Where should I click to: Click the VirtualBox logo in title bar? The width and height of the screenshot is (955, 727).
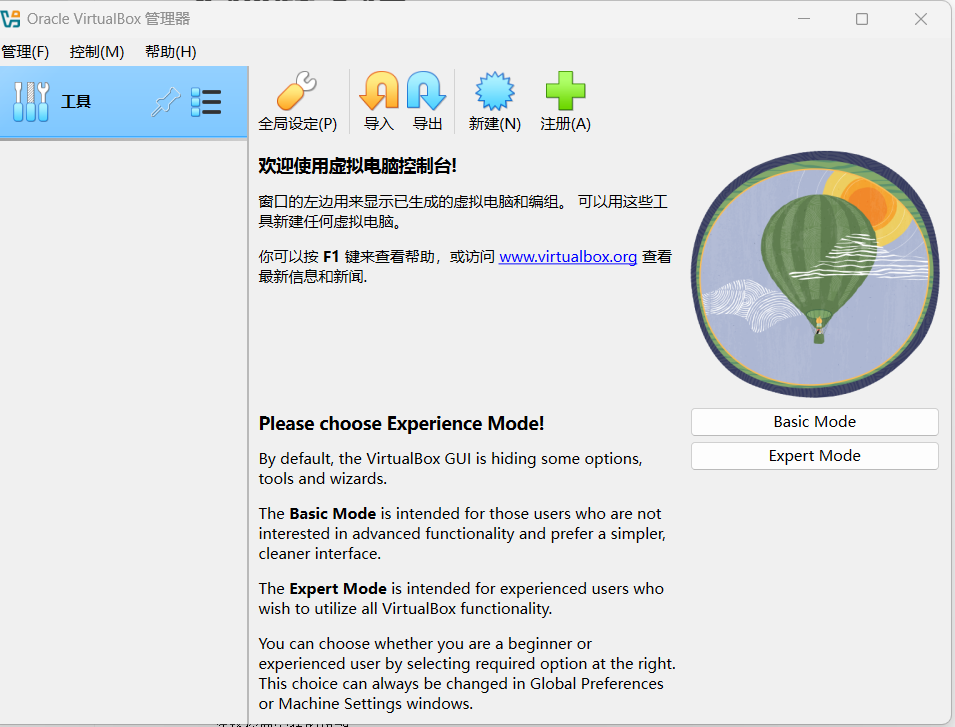pos(10,19)
